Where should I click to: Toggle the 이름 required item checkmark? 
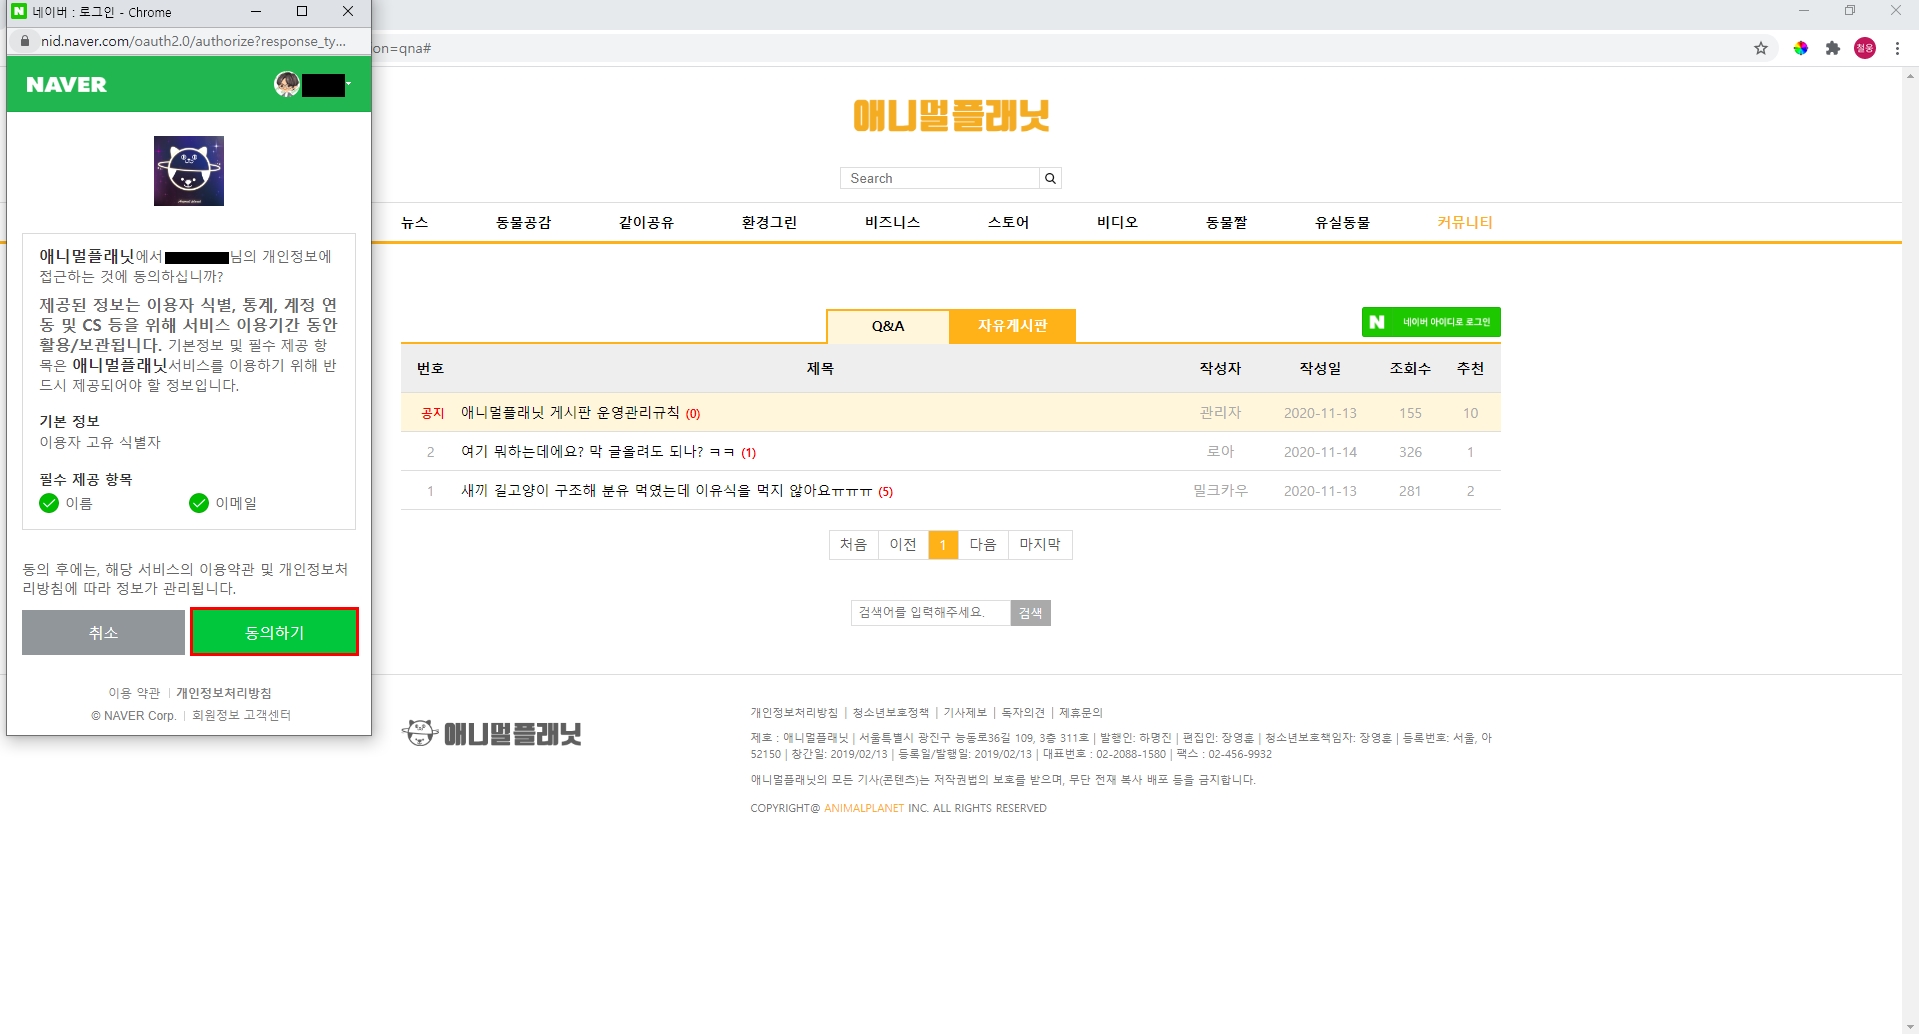pyautogui.click(x=49, y=503)
